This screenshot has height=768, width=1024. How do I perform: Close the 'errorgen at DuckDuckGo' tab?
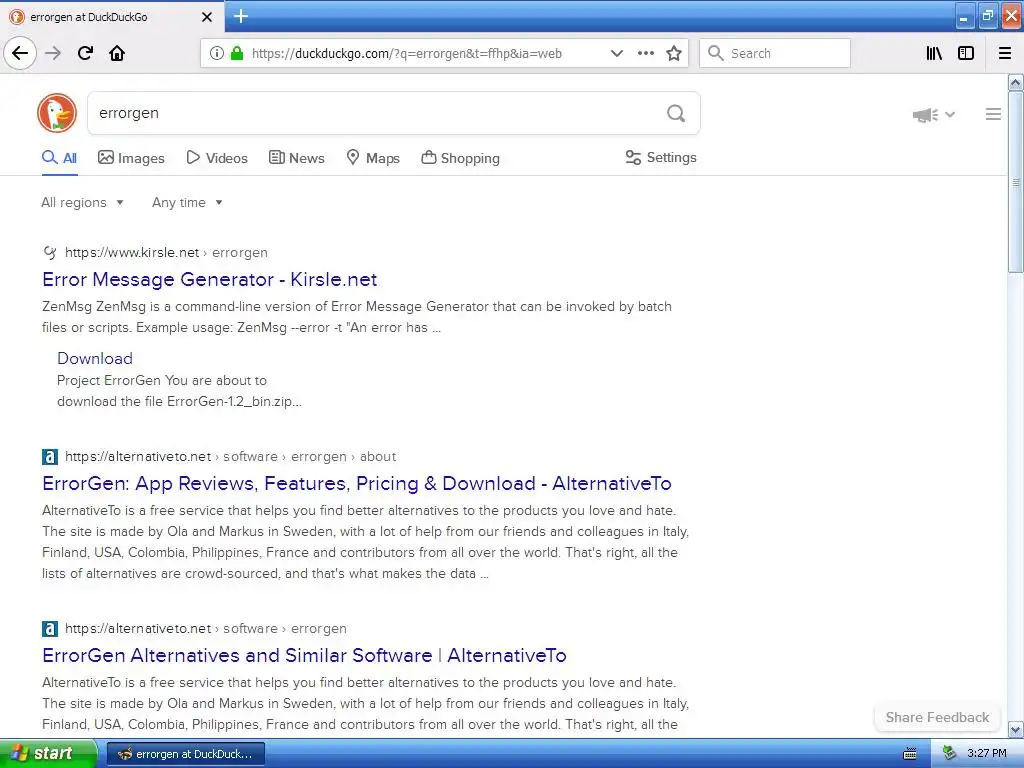207,17
